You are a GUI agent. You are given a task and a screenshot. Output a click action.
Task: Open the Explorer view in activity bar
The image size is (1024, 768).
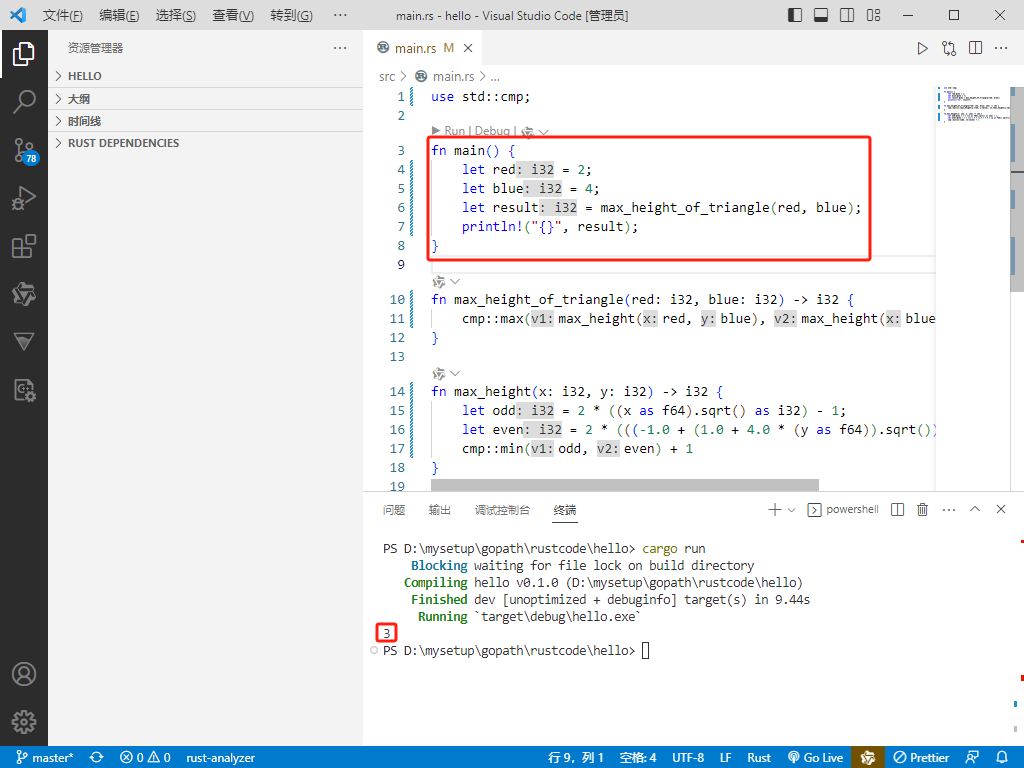[24, 54]
